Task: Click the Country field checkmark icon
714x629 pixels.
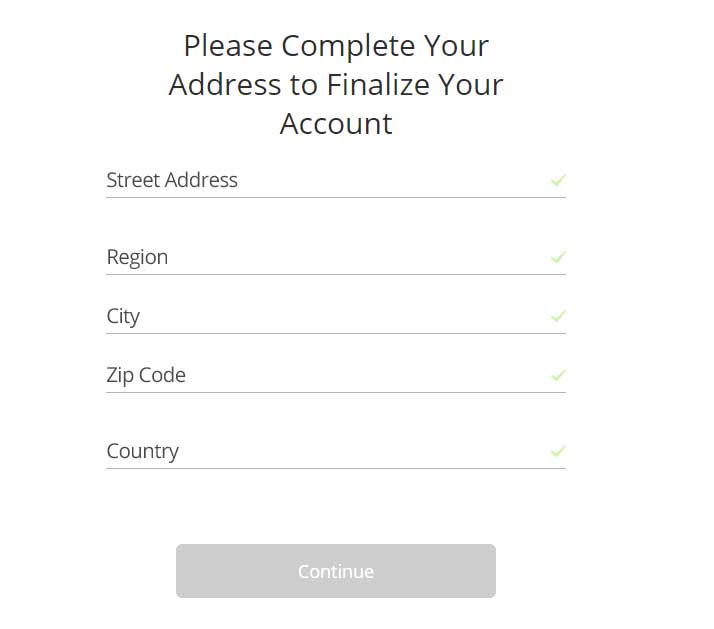Action: (558, 451)
